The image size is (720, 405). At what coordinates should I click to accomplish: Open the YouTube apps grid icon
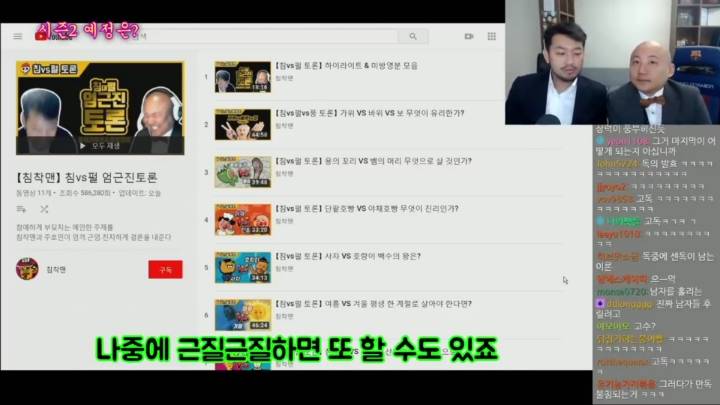(x=491, y=36)
